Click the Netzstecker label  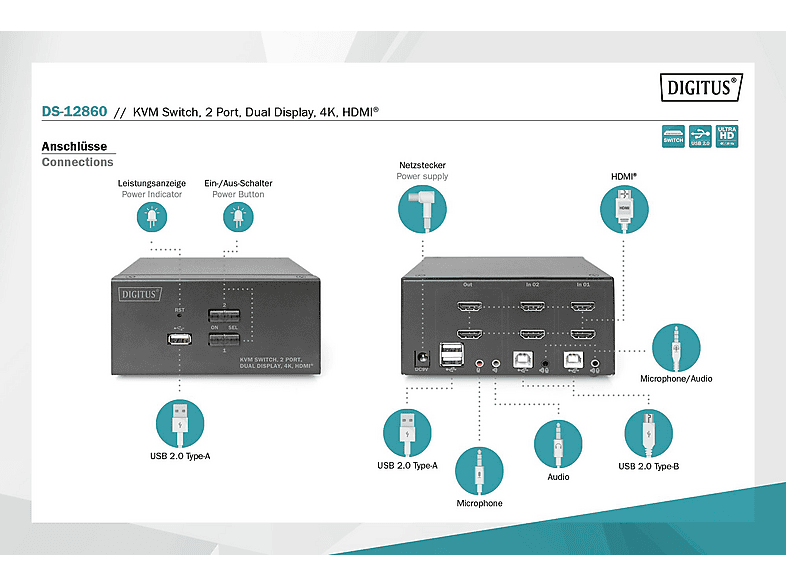(423, 165)
